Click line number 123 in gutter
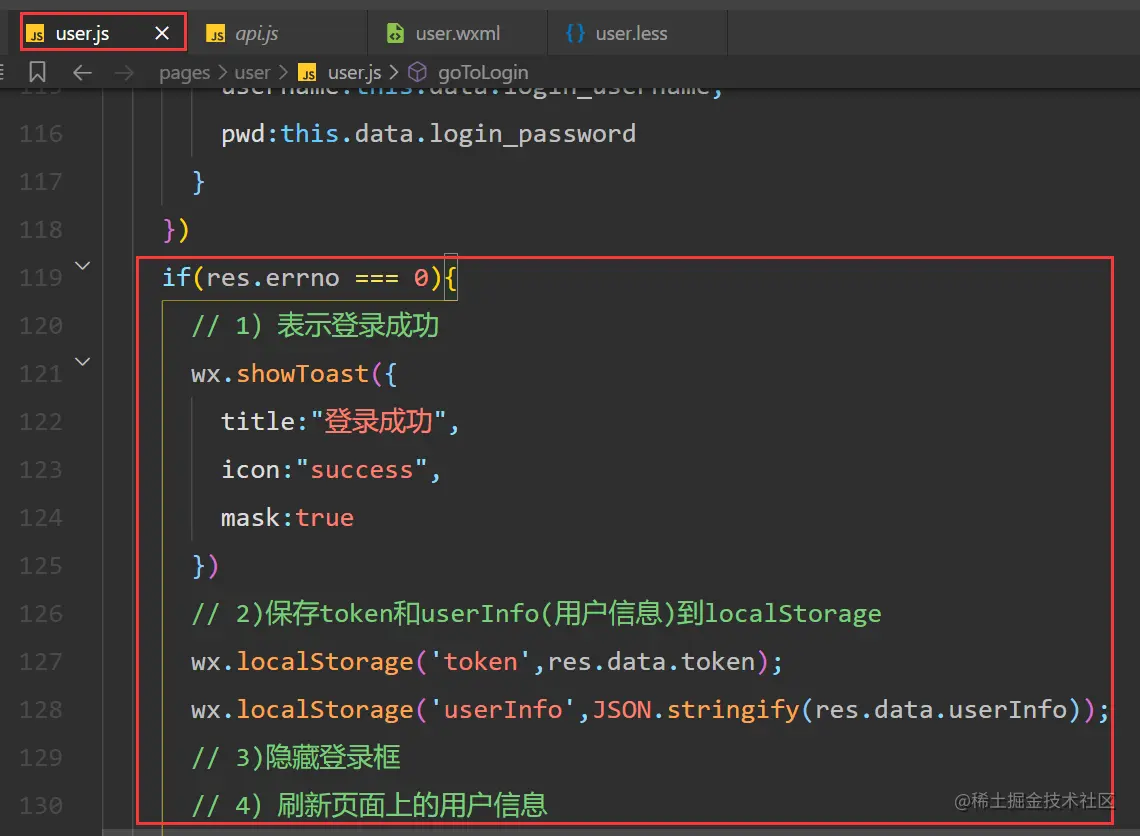 tap(41, 470)
